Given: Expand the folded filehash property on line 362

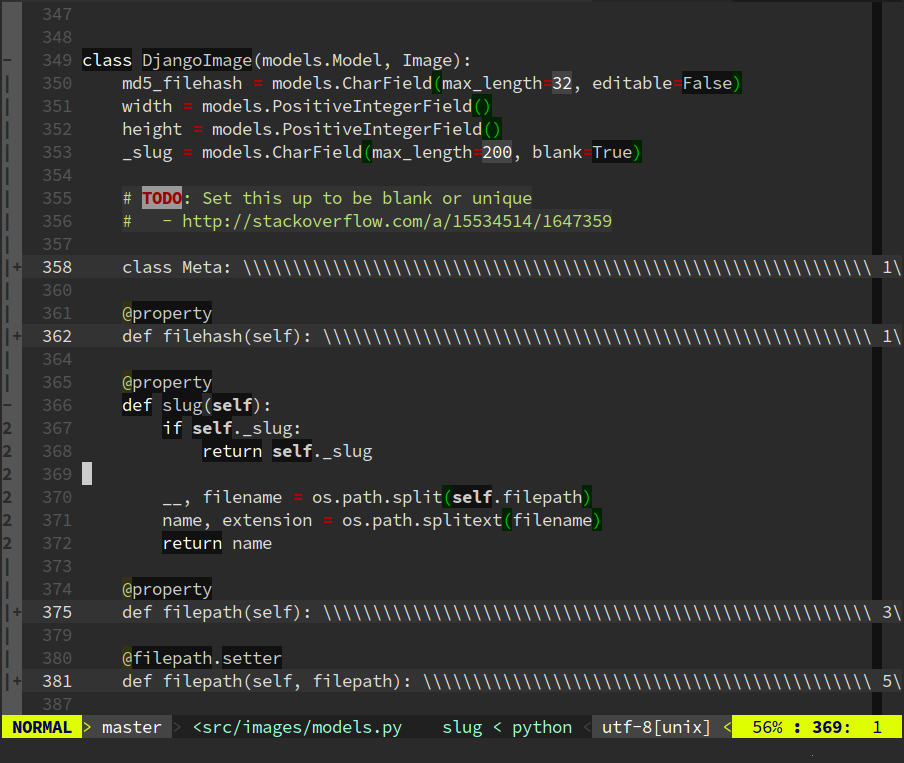Looking at the screenshot, I should [16, 336].
